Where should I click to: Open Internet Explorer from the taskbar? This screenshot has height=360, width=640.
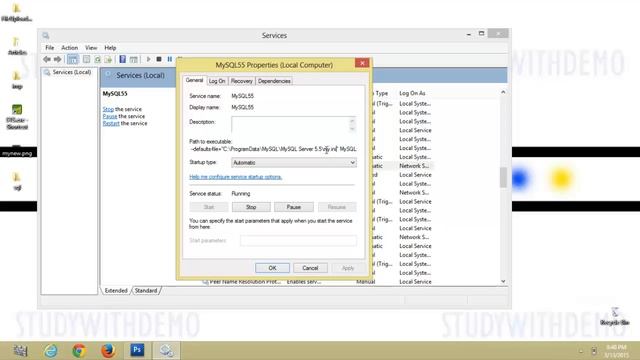tap(51, 351)
